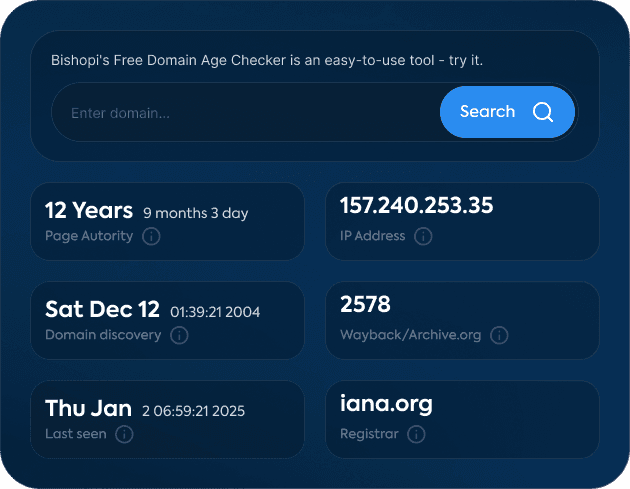Image resolution: width=630 pixels, height=489 pixels.
Task: Open info icon next to Page Autority
Action: tap(151, 236)
